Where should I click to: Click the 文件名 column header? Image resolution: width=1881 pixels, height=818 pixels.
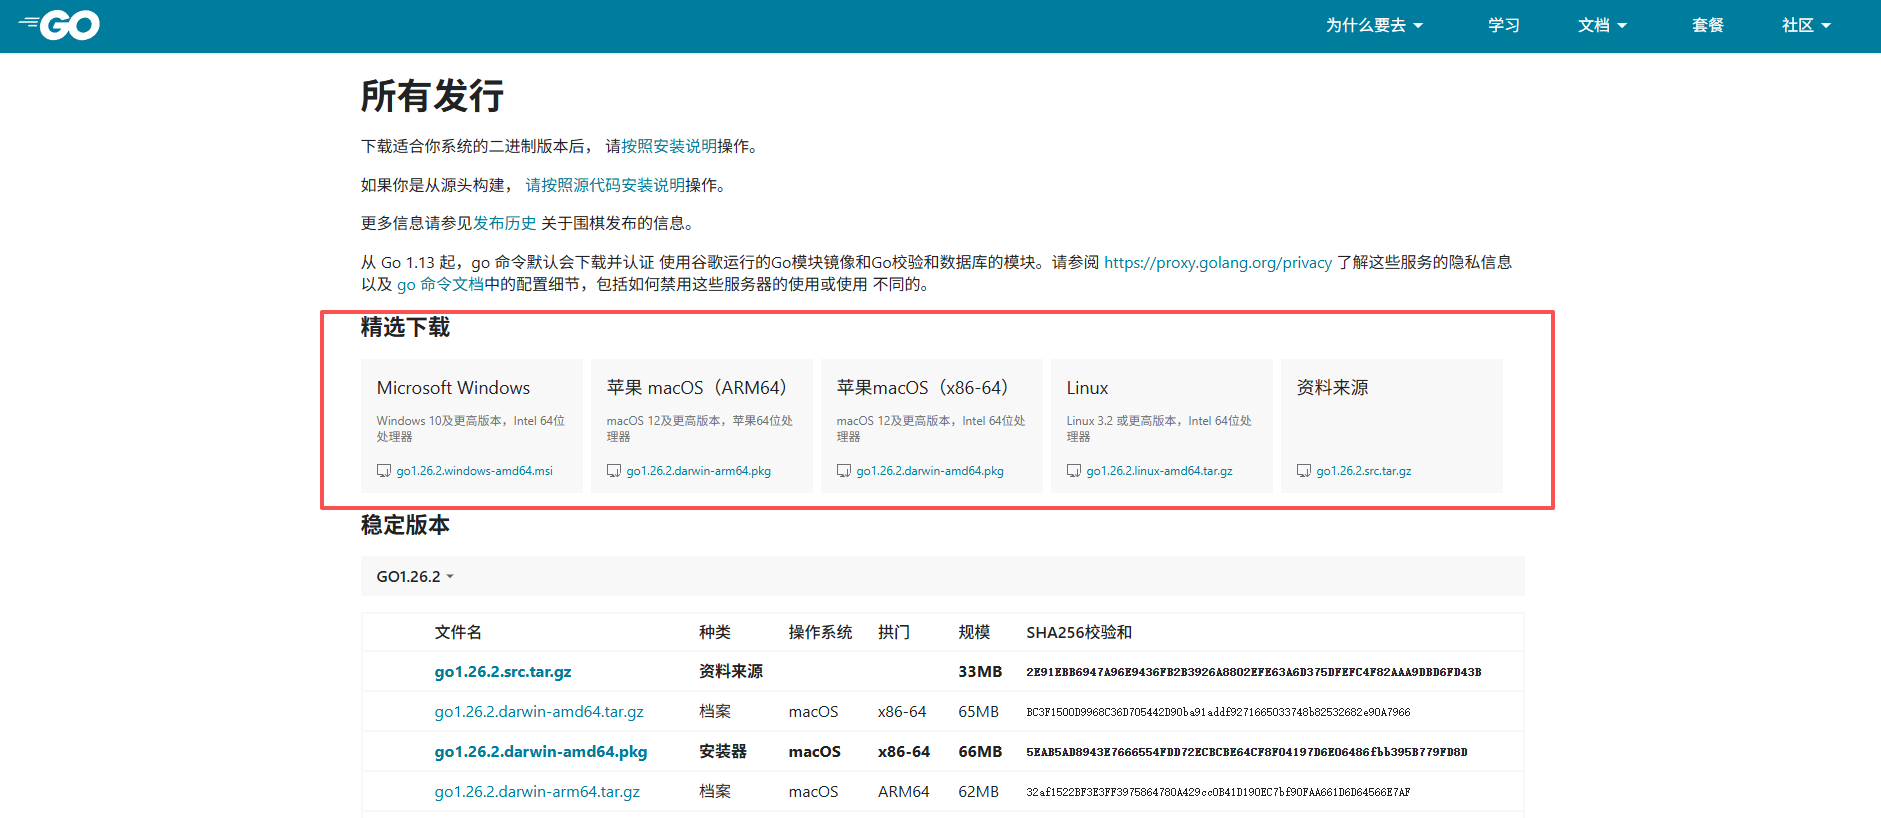pyautogui.click(x=458, y=632)
